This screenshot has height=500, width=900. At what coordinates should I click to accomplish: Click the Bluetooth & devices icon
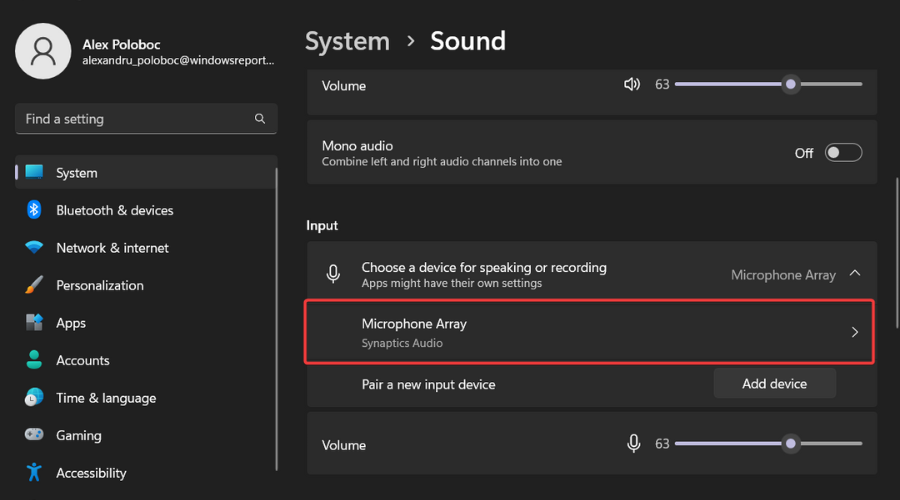pos(34,210)
